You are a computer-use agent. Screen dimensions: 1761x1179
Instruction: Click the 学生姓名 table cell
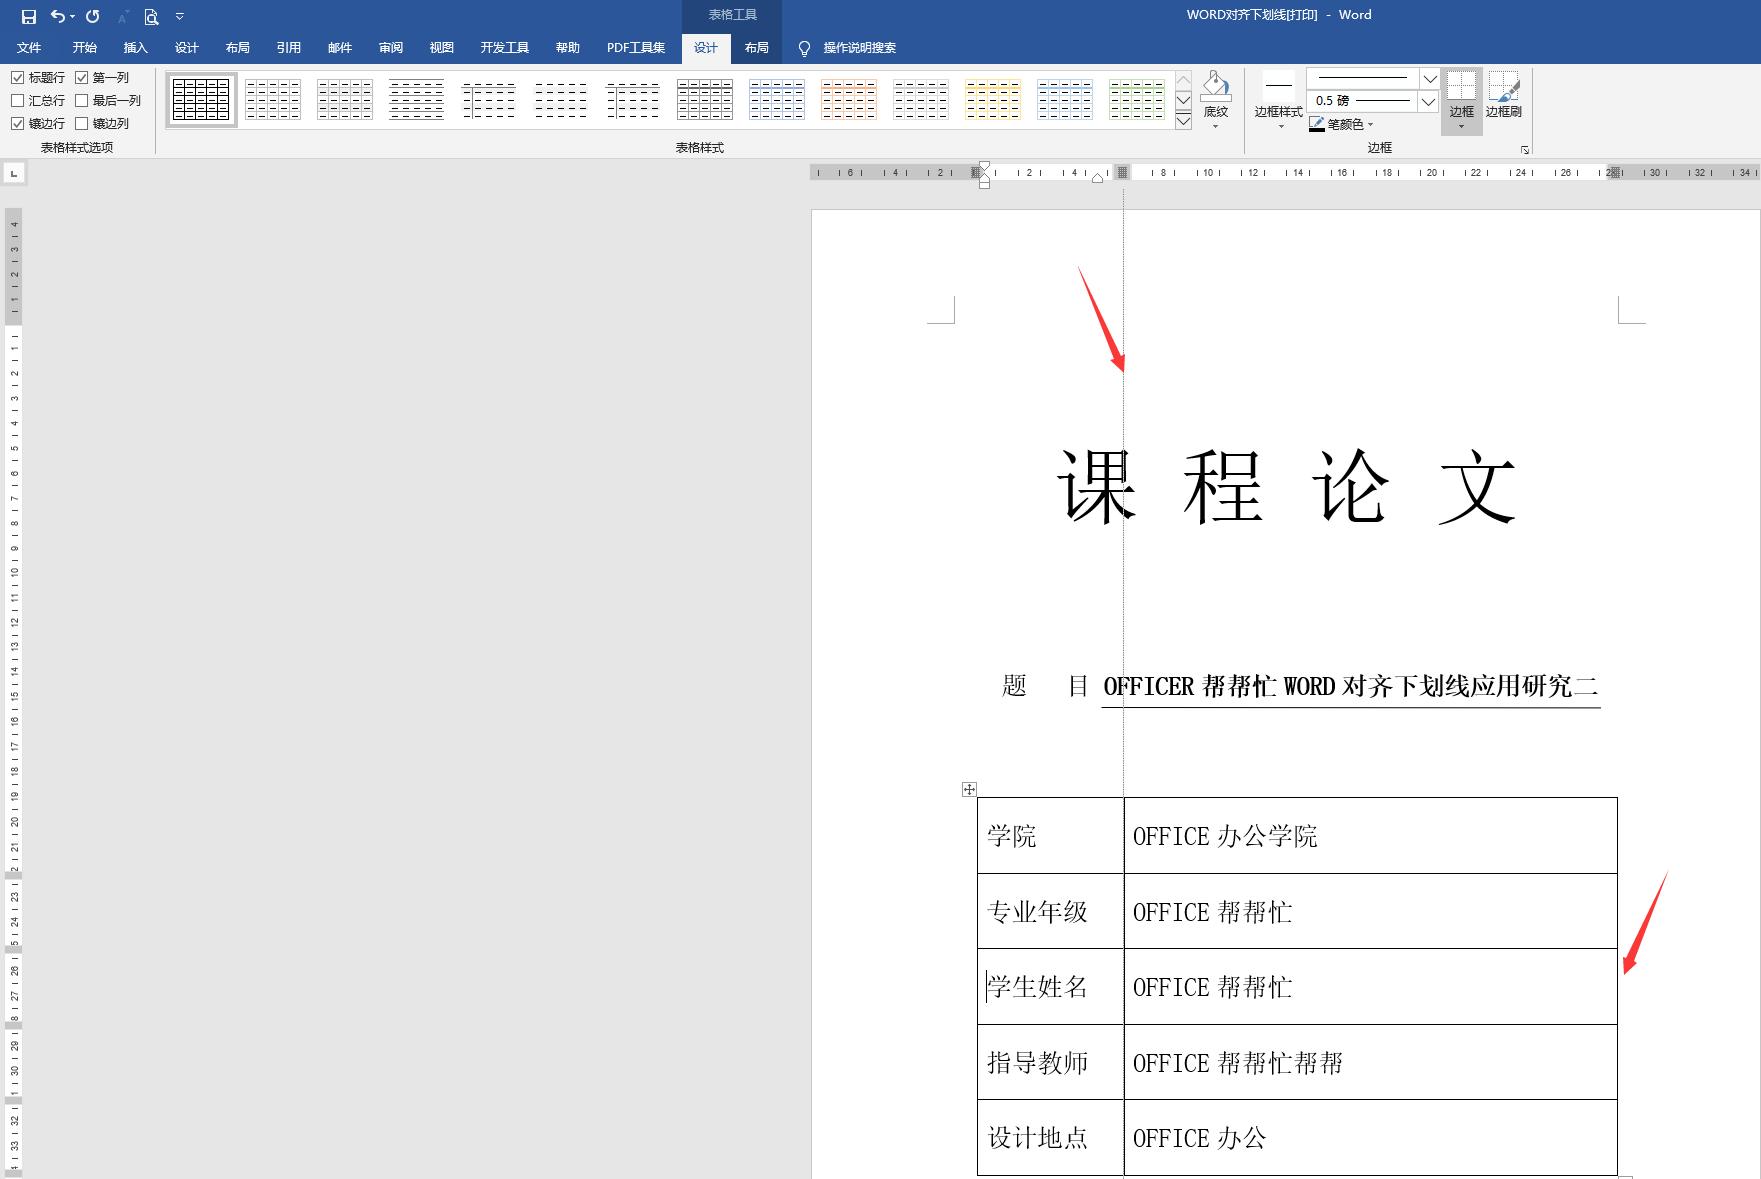click(x=1051, y=987)
